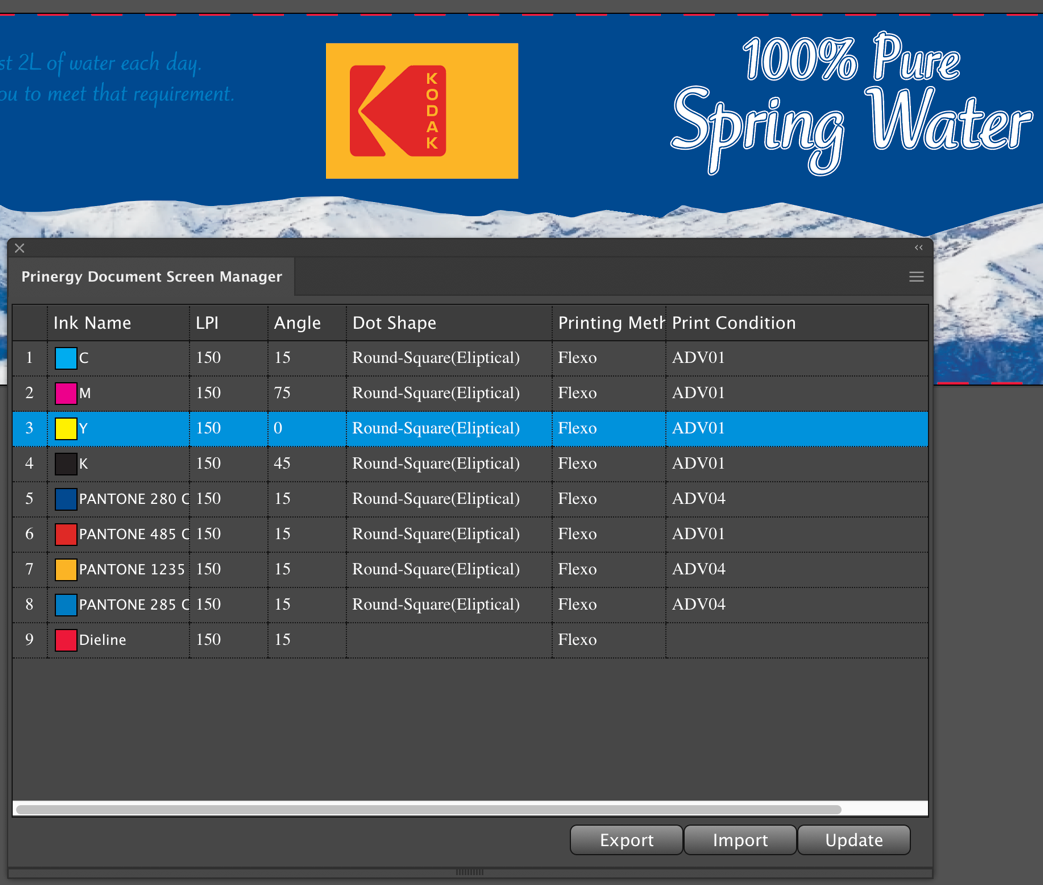The image size is (1043, 885).
Task: Click the horizontal scrollbar in the table
Action: 429,809
